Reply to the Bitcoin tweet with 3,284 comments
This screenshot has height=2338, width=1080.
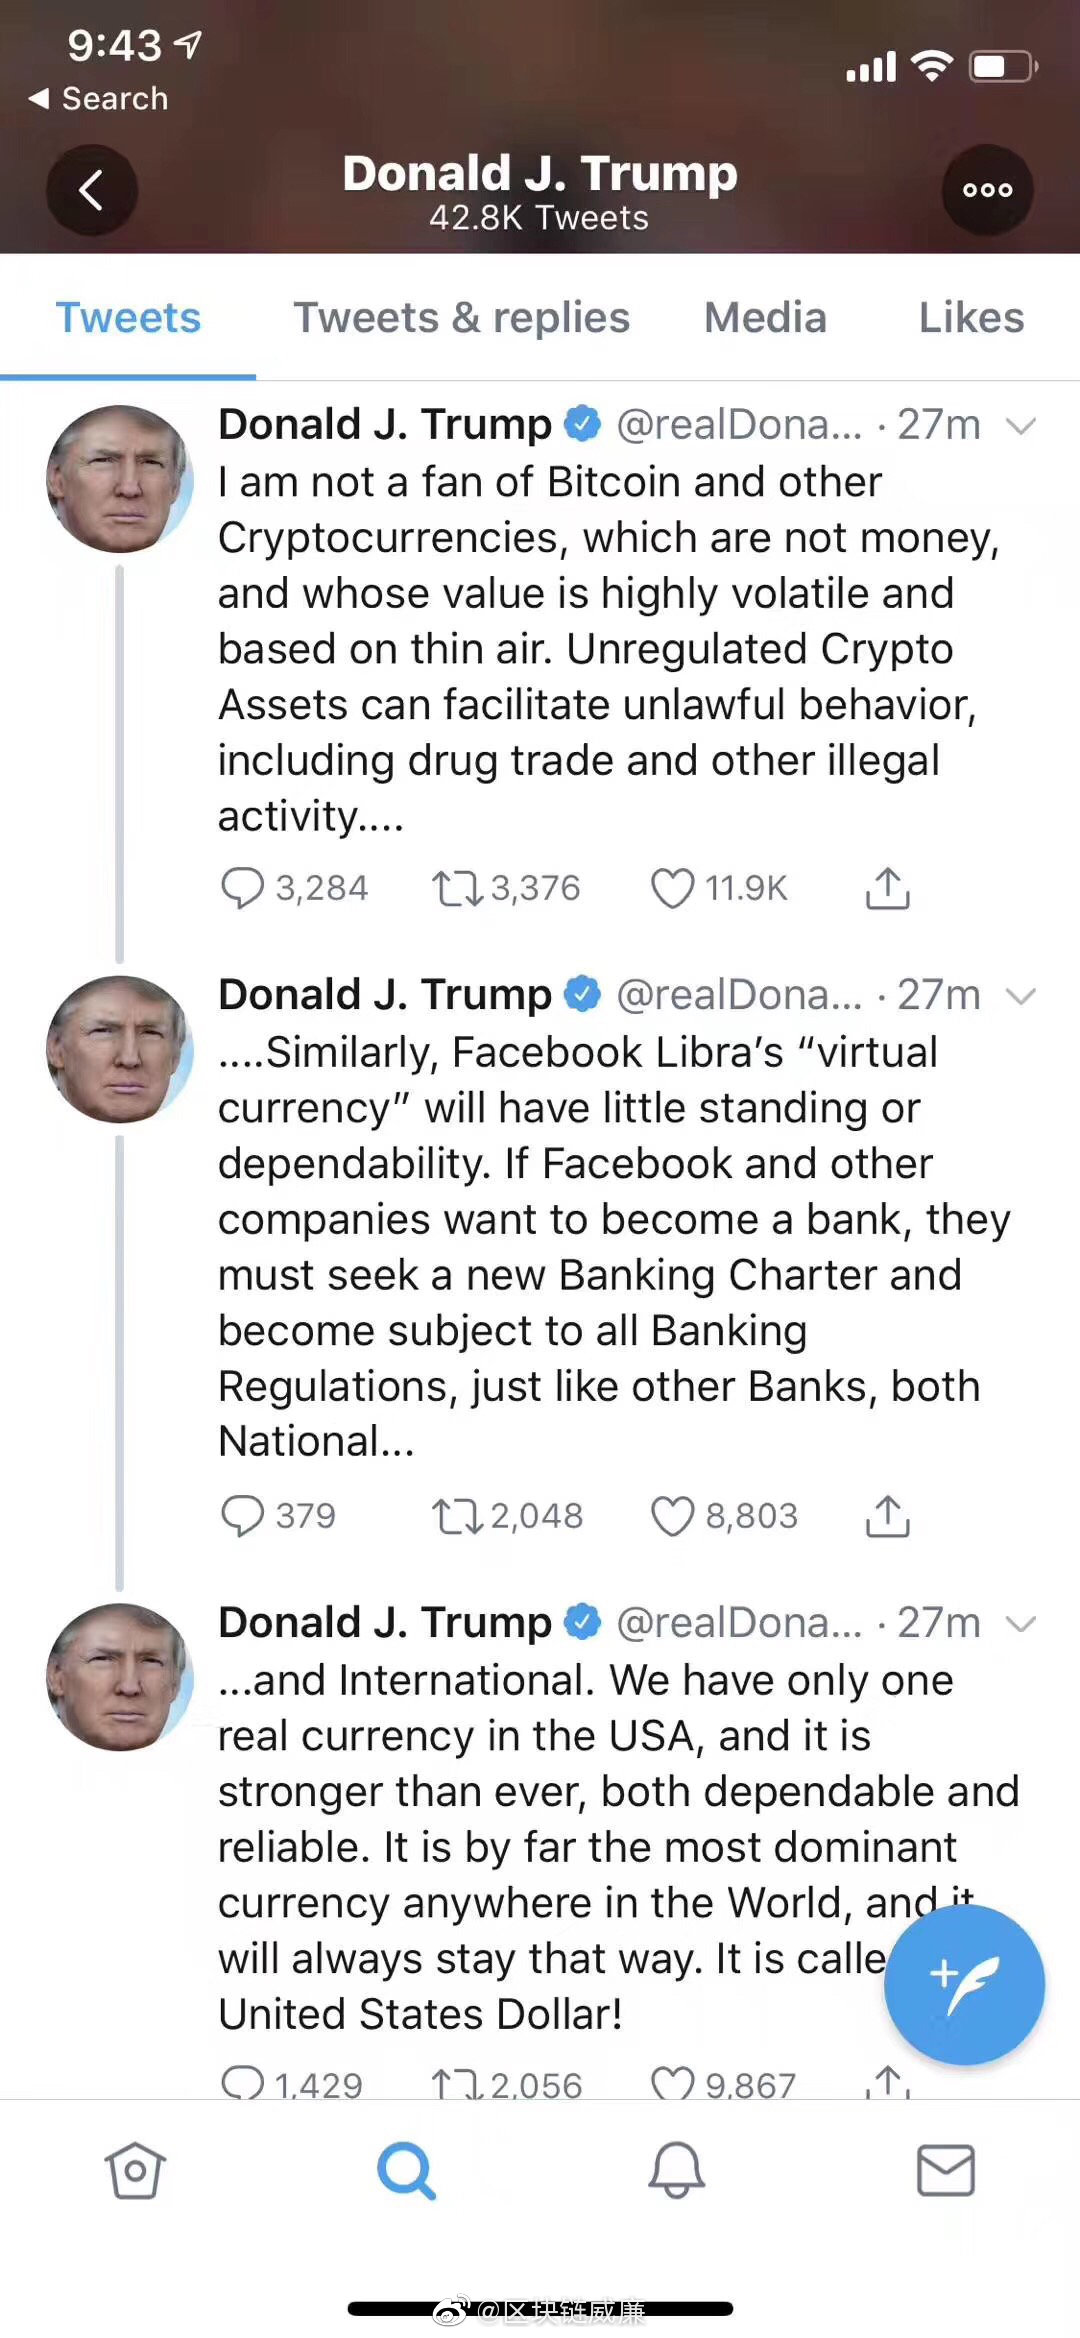(242, 888)
